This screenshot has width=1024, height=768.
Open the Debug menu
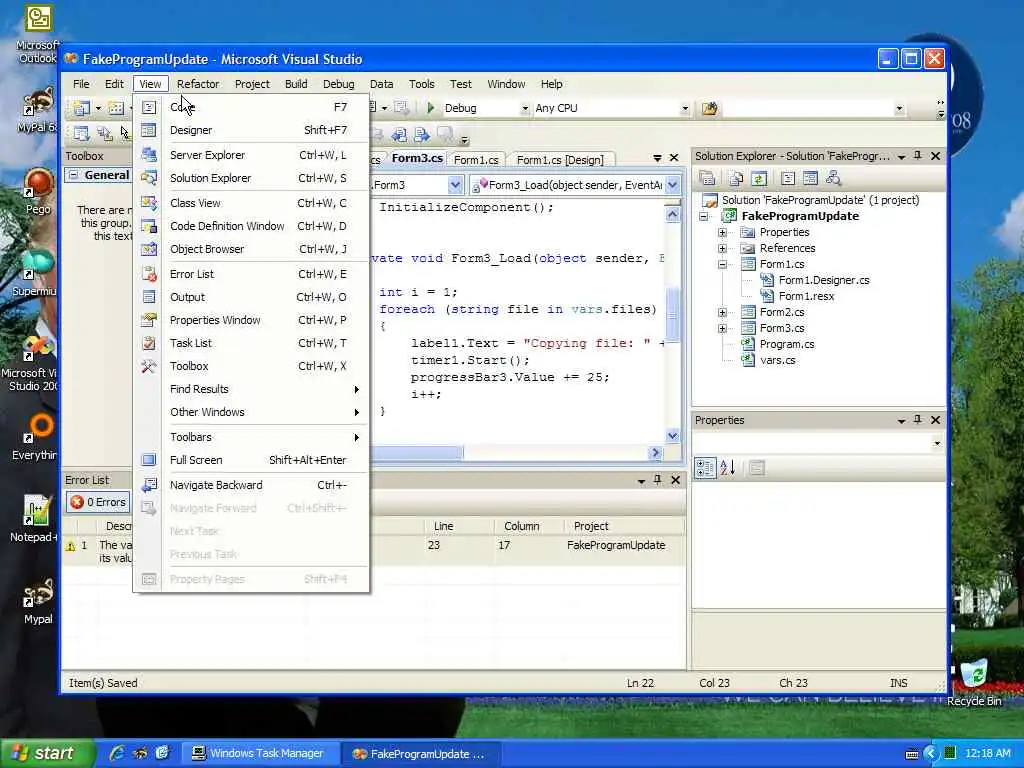point(338,84)
